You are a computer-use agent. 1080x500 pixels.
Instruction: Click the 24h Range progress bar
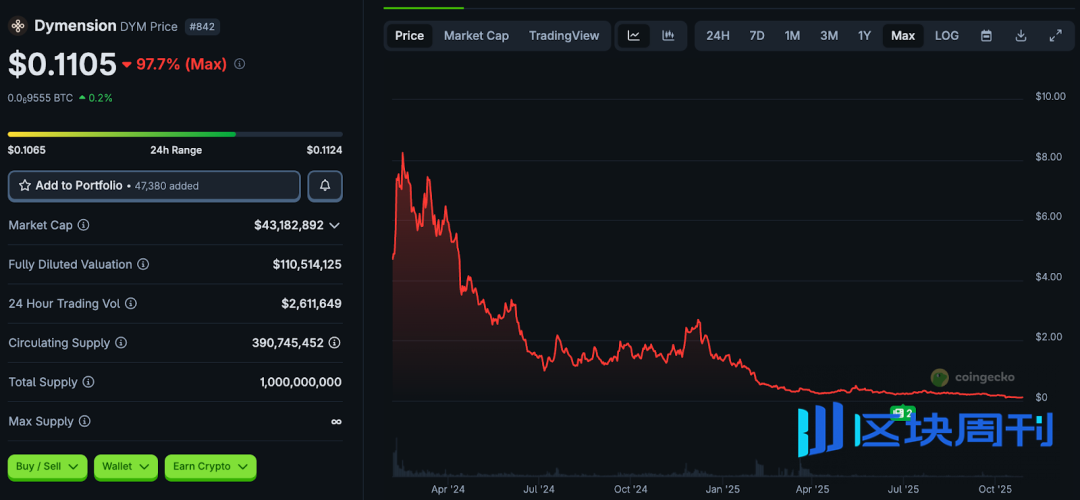(175, 134)
